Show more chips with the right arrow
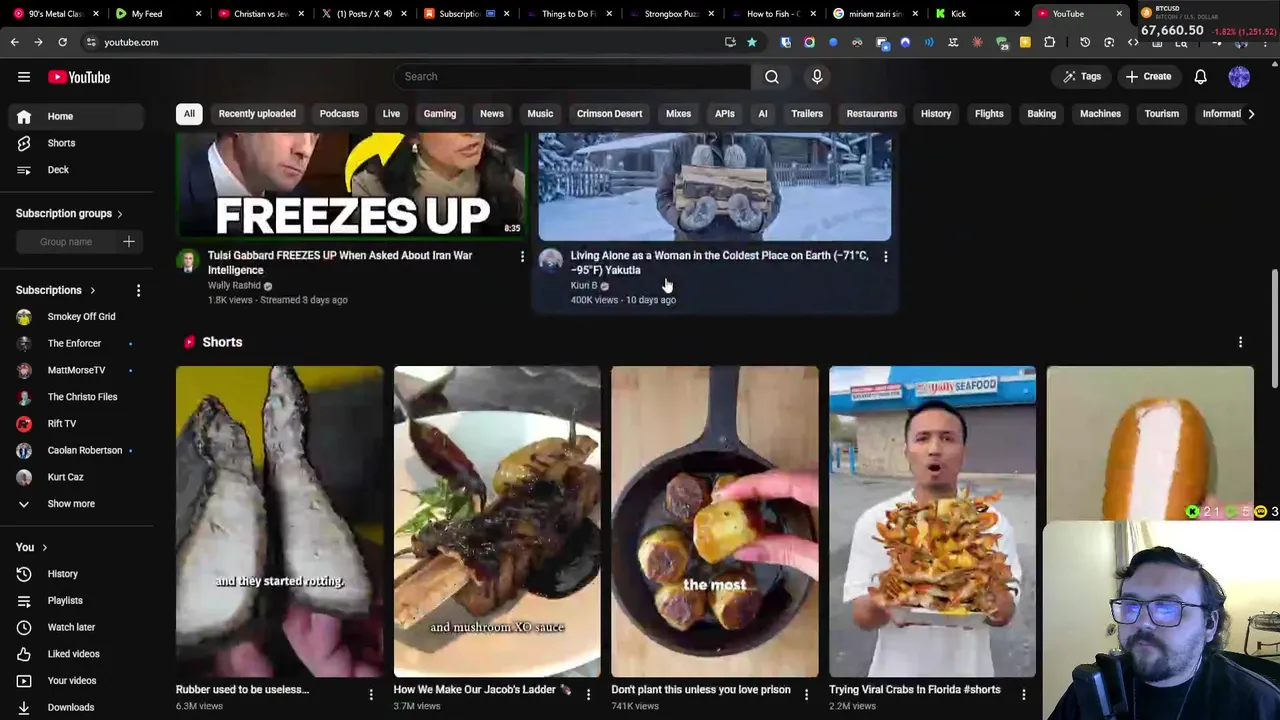This screenshot has width=1280, height=720. coord(1251,114)
